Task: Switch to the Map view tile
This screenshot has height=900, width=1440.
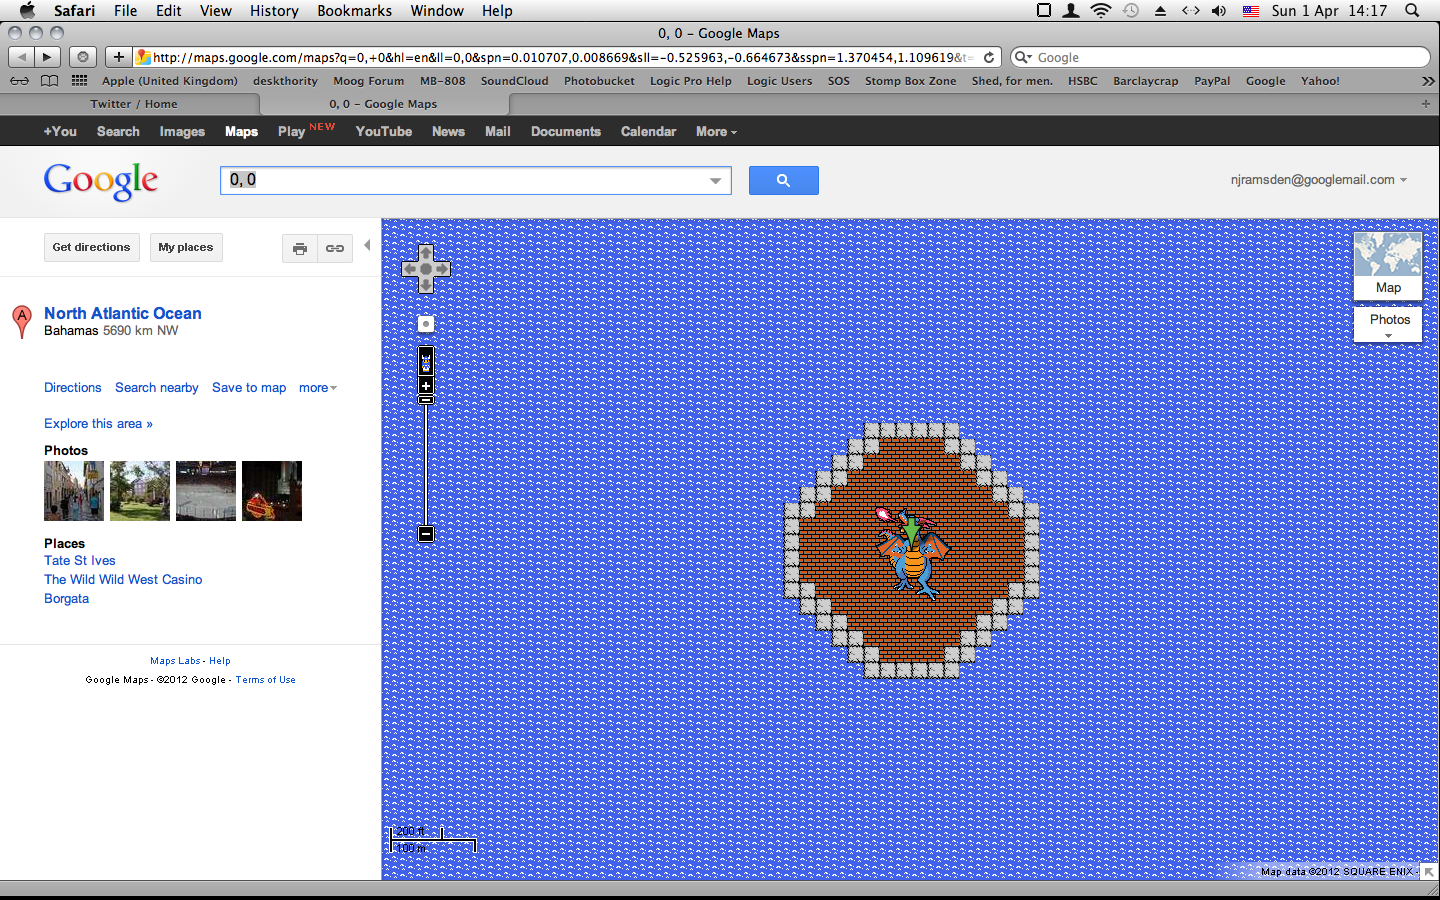Action: [x=1388, y=265]
